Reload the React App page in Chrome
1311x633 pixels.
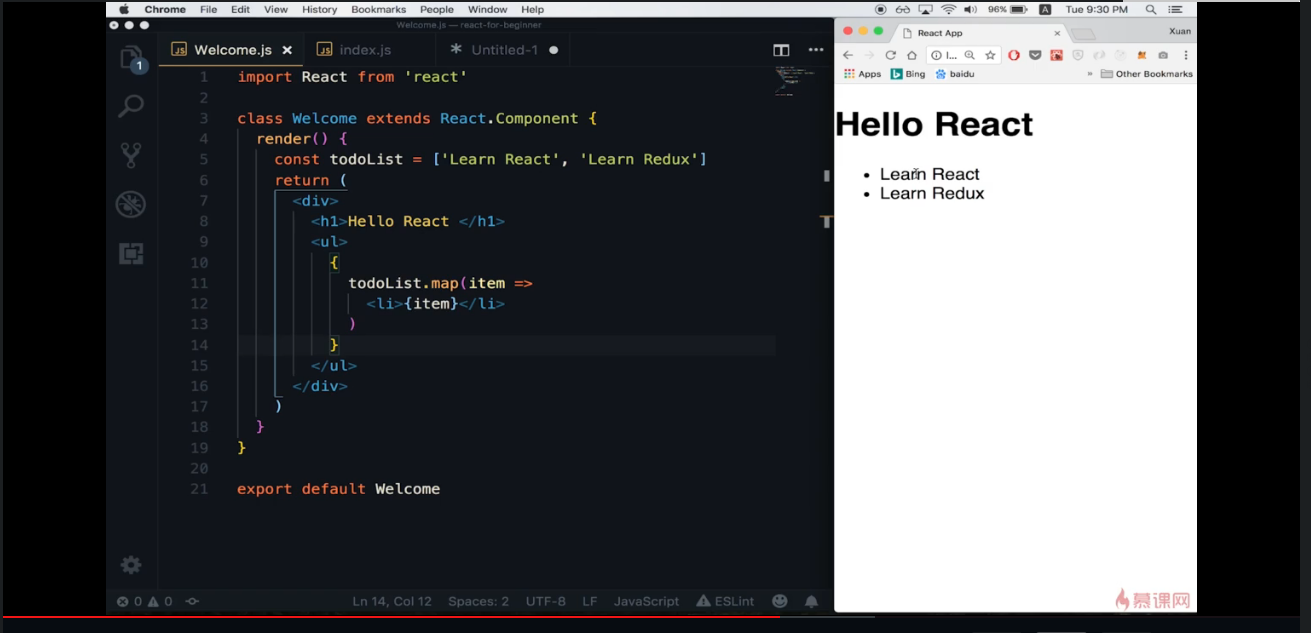[x=890, y=54]
